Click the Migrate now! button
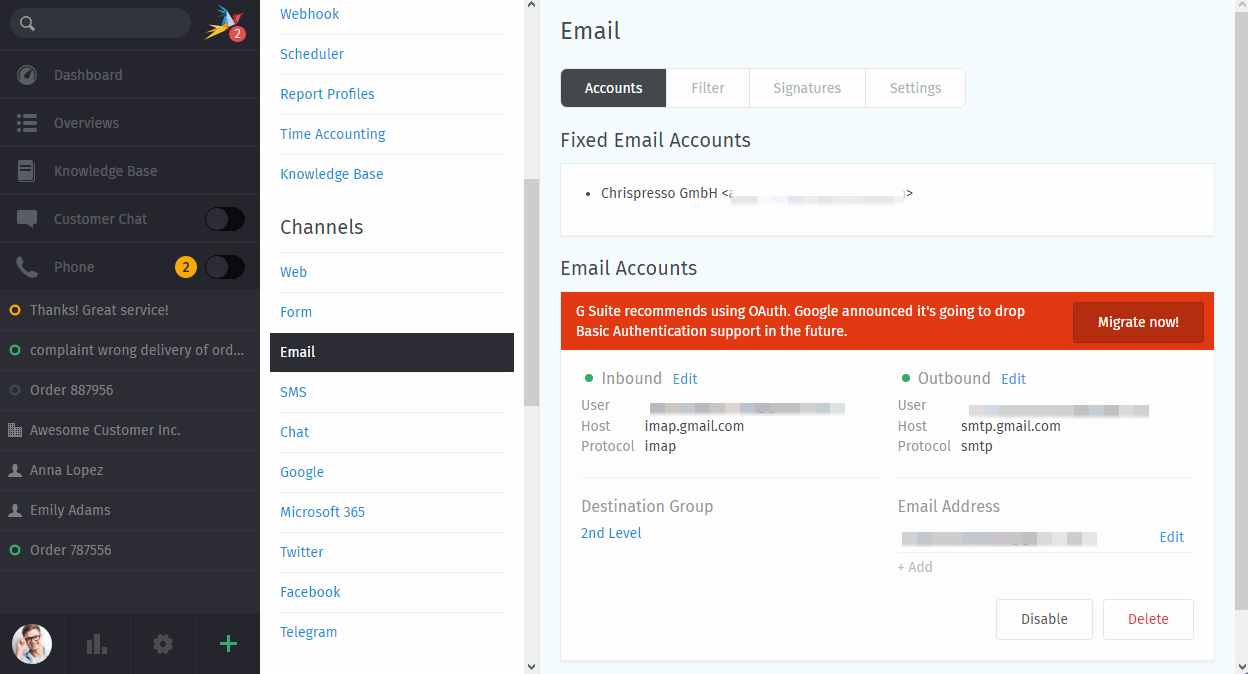This screenshot has height=674, width=1248. [1138, 322]
